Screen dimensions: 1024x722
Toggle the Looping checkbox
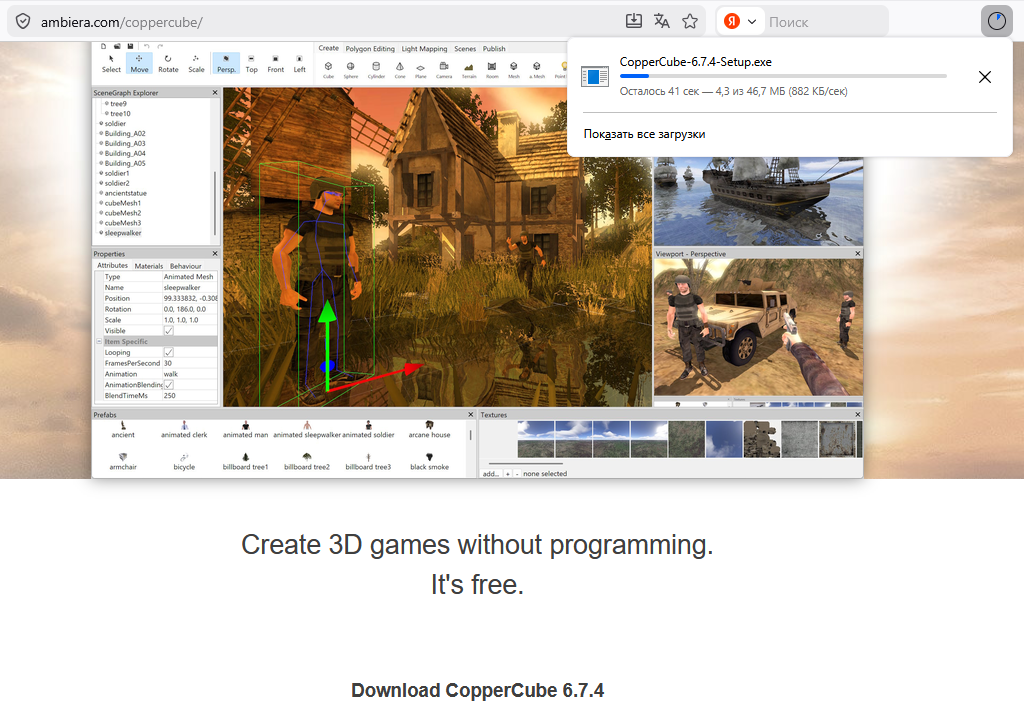[168, 353]
